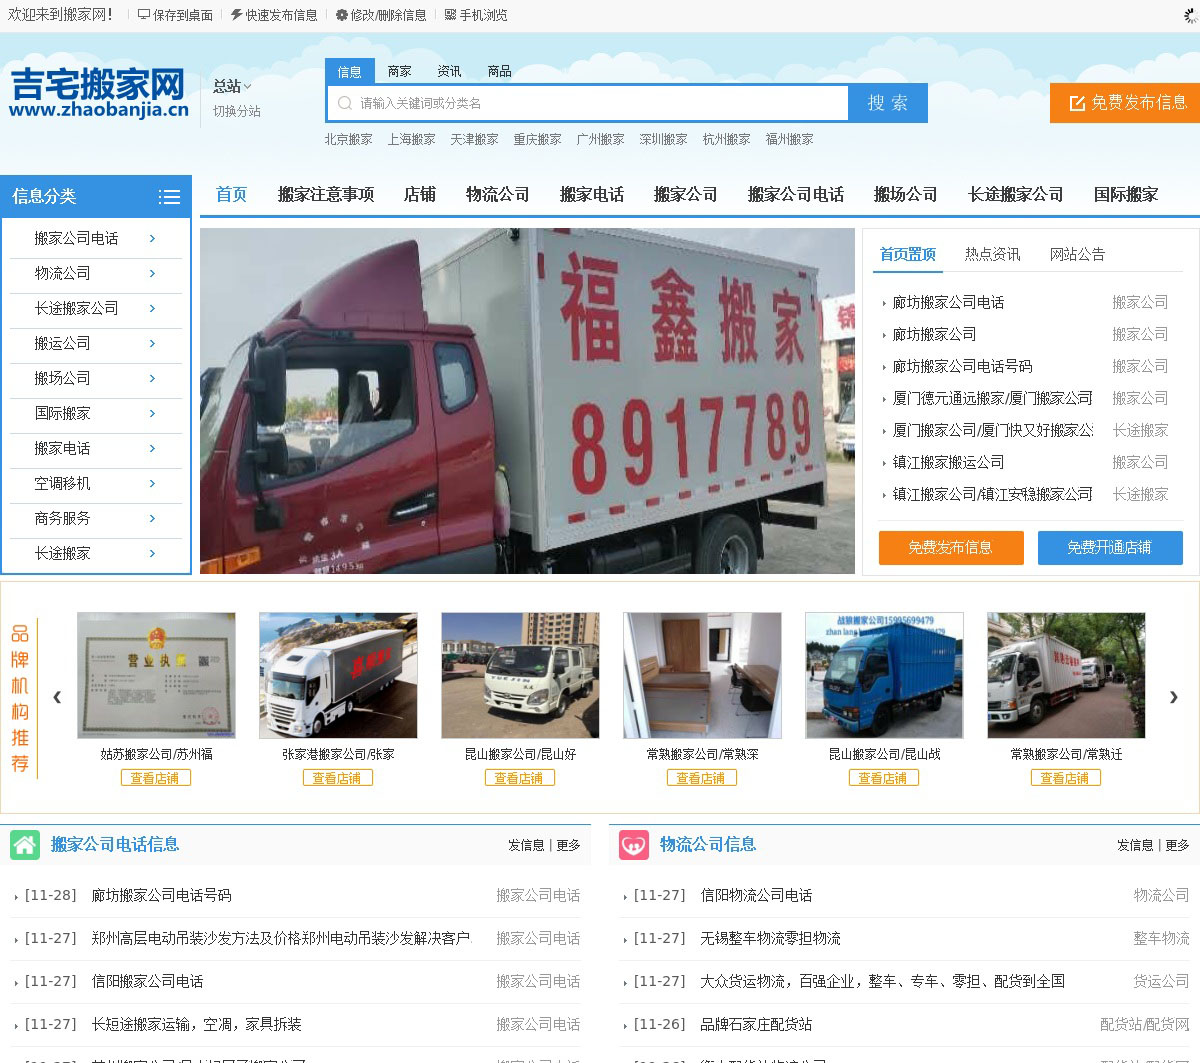Viewport: 1200px width, 1063px height.
Task: Switch to 网站公告 tab
Action: (1077, 254)
